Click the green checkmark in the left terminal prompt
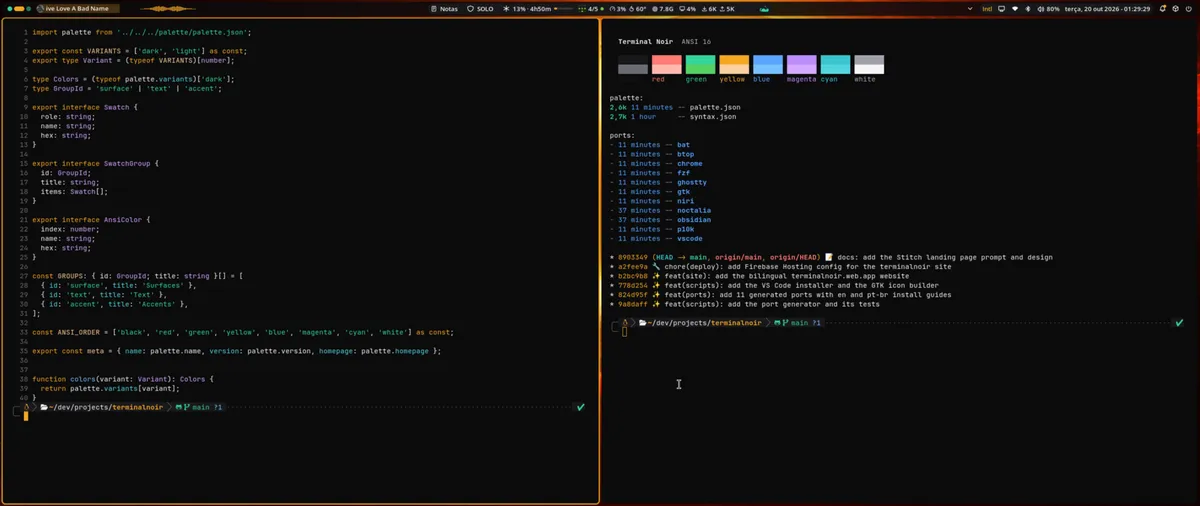Viewport: 1200px width, 506px height. click(580, 407)
